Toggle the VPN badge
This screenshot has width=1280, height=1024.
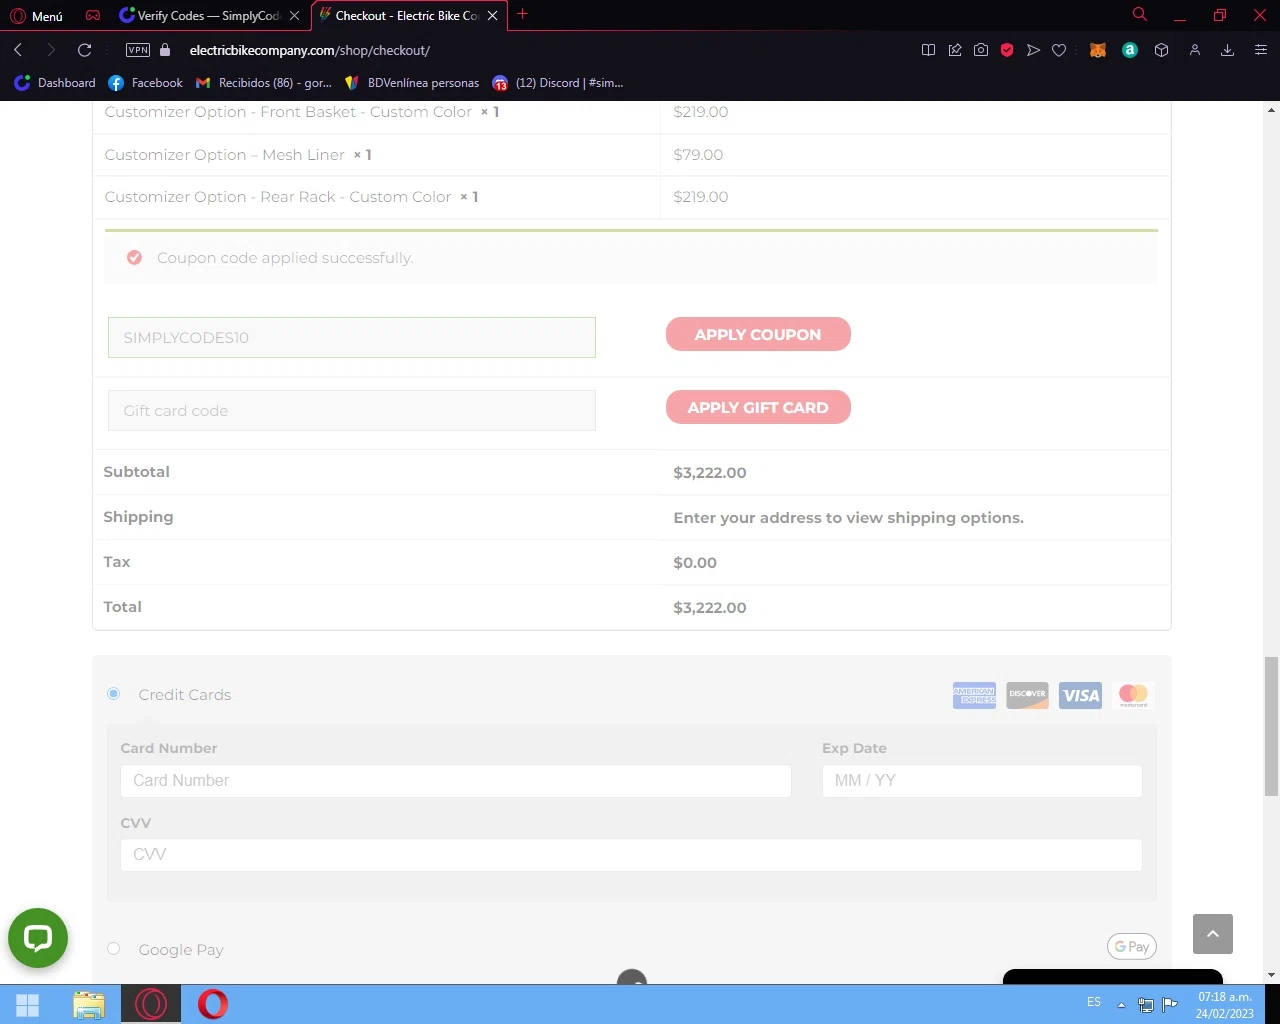(x=138, y=50)
